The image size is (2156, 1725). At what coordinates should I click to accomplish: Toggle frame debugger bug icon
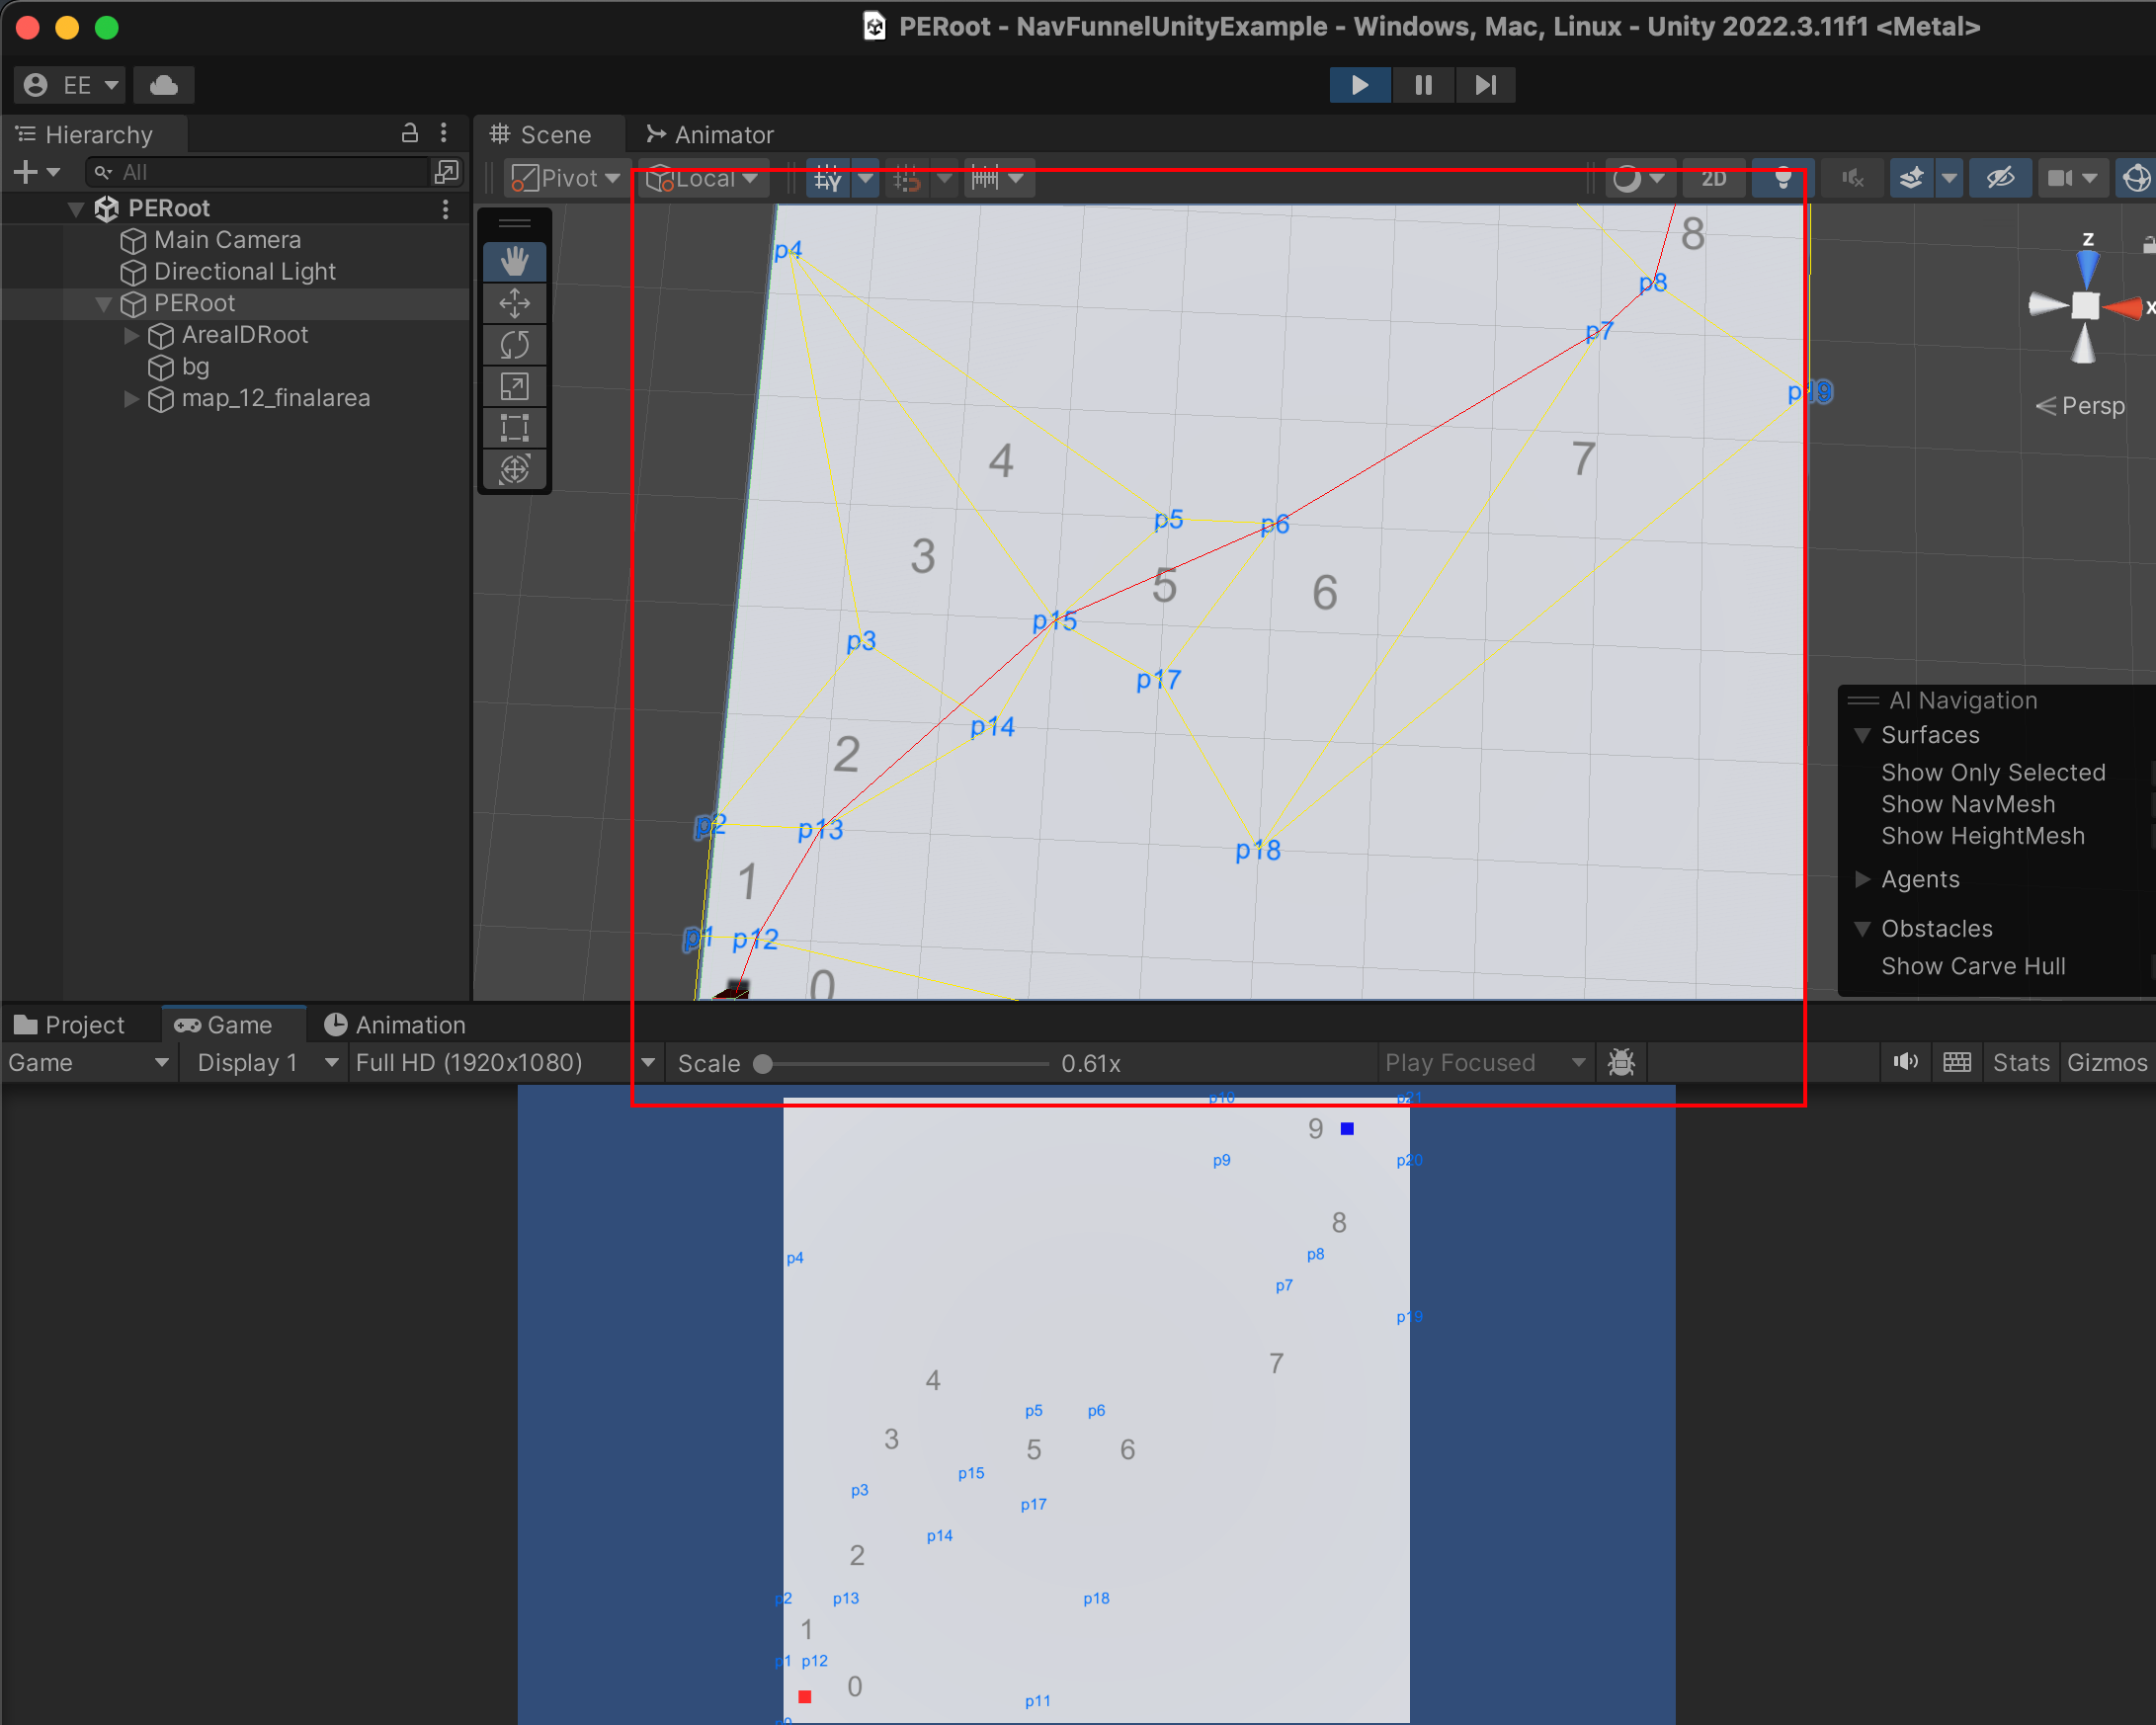[x=1621, y=1063]
